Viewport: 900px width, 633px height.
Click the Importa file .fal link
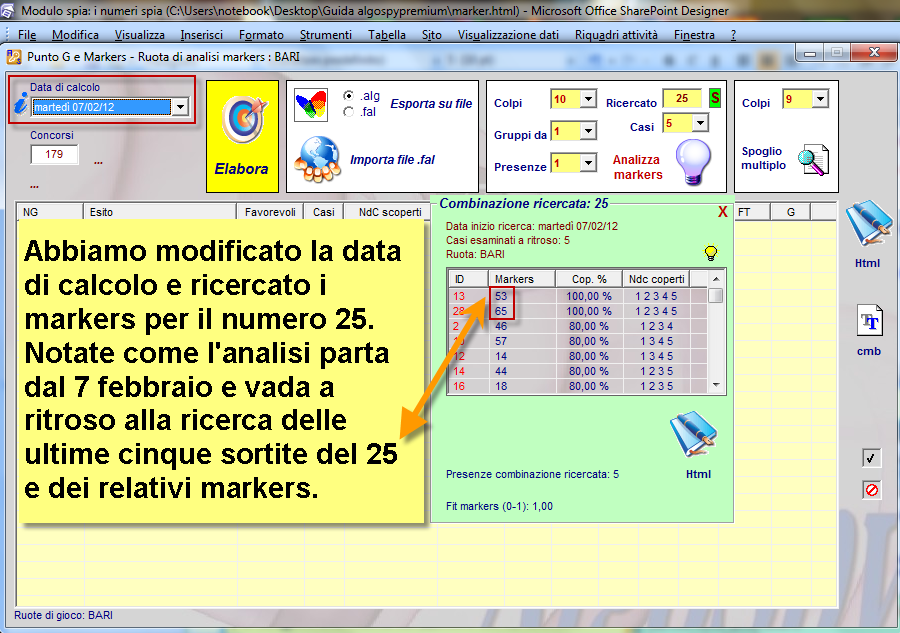click(x=393, y=160)
